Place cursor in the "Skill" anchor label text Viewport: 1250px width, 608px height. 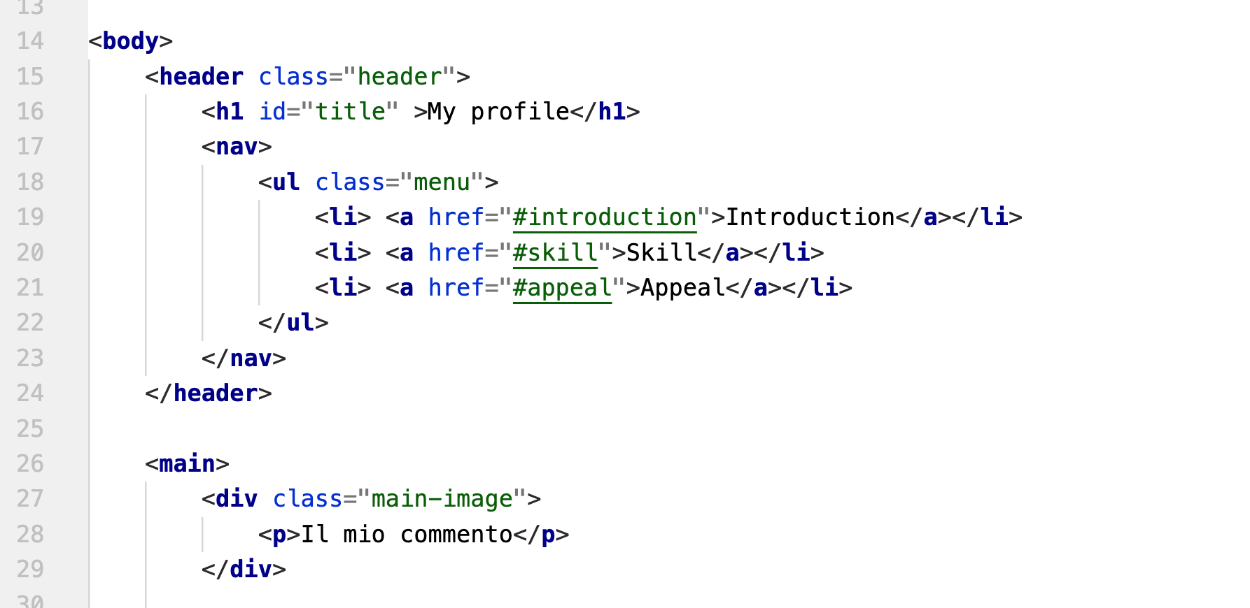coord(660,252)
